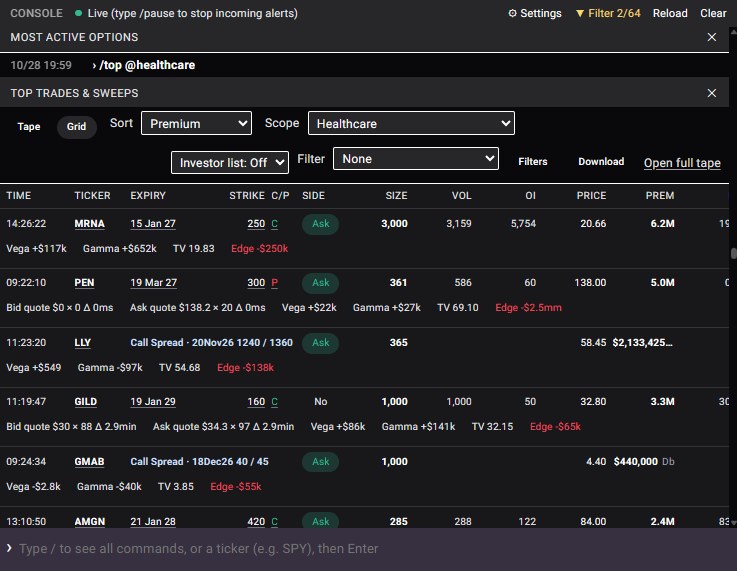Click the Ask side badge for PEN
Viewport: 737px width, 571px height.
click(321, 283)
